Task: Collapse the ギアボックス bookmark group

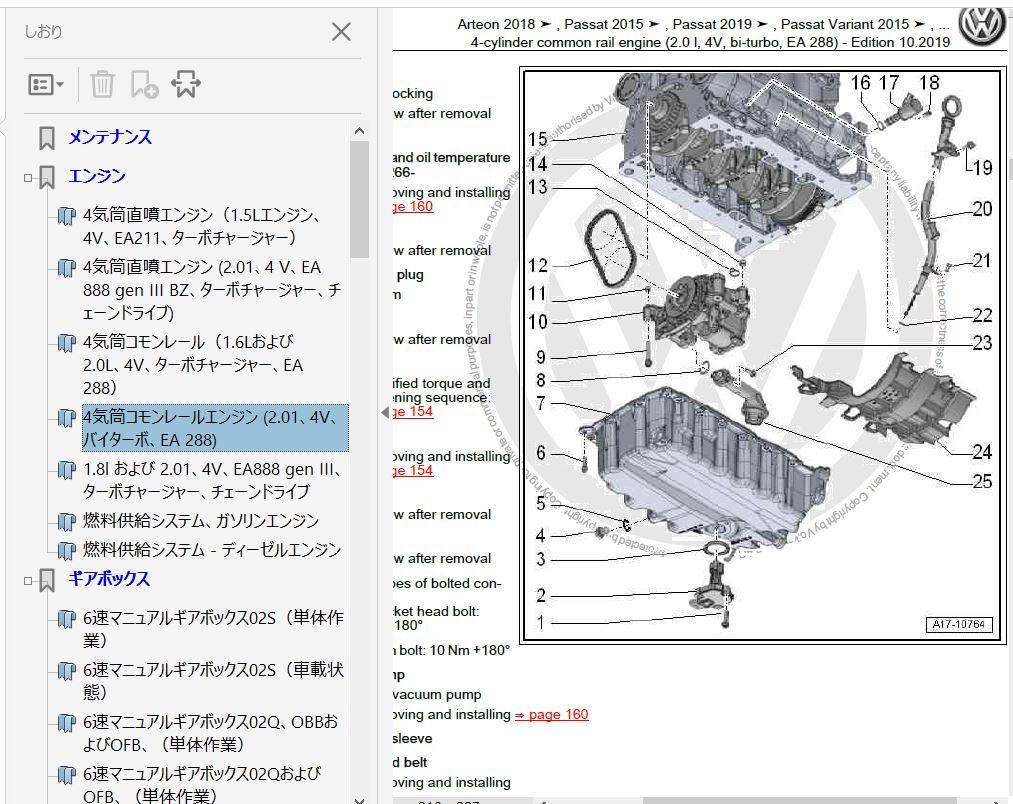Action: [x=28, y=580]
